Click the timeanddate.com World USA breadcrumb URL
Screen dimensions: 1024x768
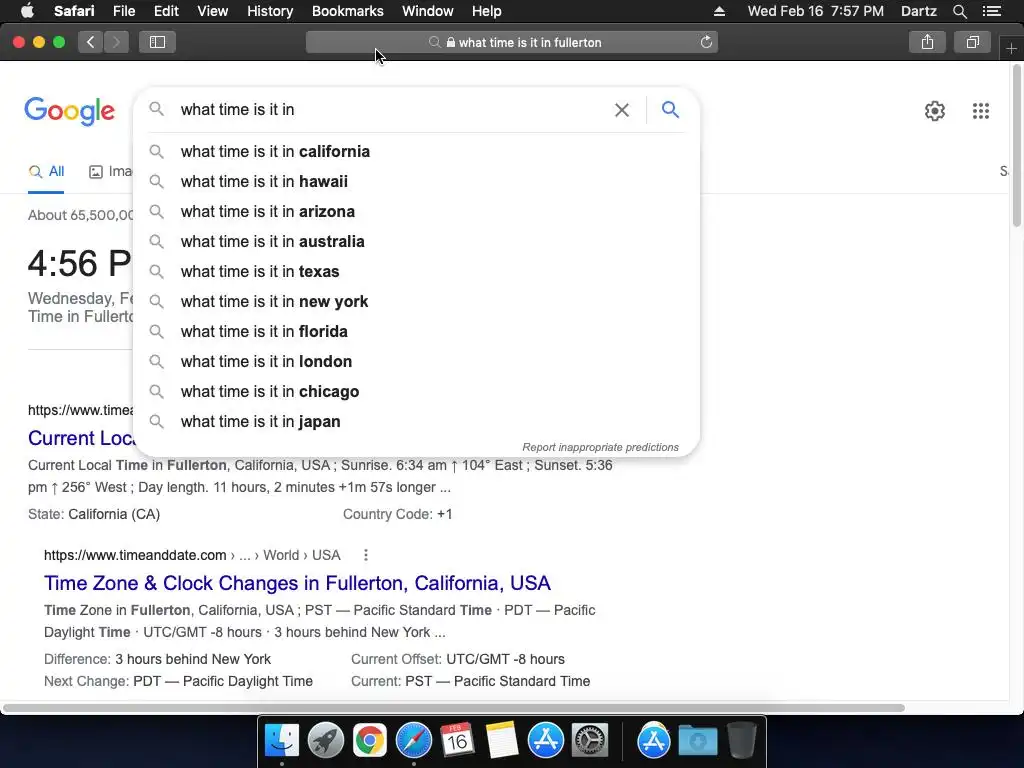click(x=192, y=555)
